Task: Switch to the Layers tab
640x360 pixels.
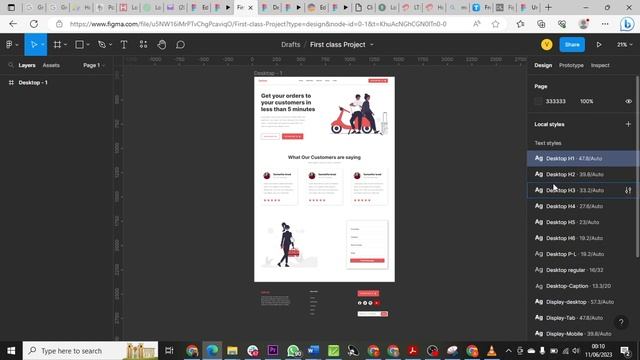Action: 27,65
